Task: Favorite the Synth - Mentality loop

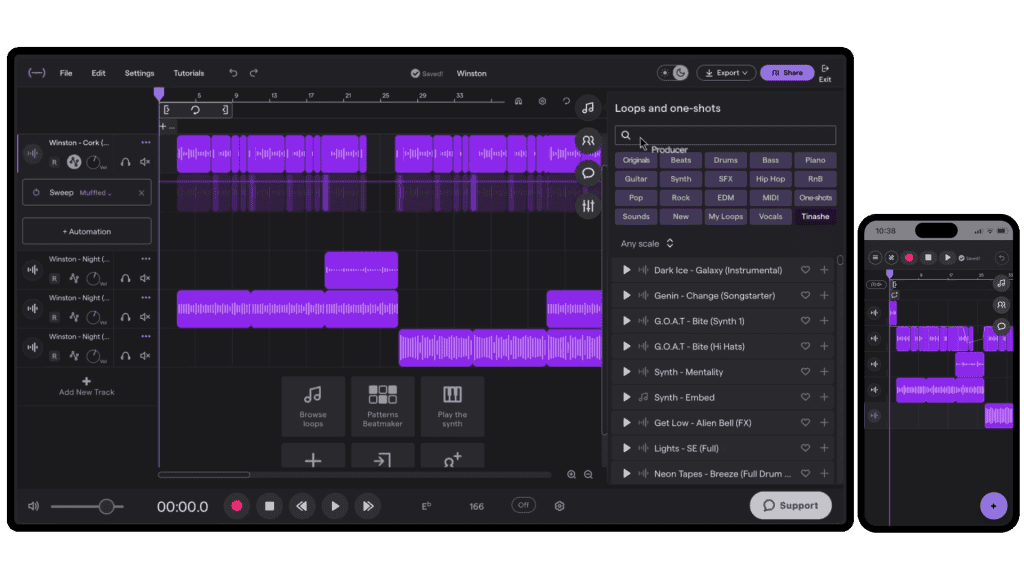Action: point(805,372)
